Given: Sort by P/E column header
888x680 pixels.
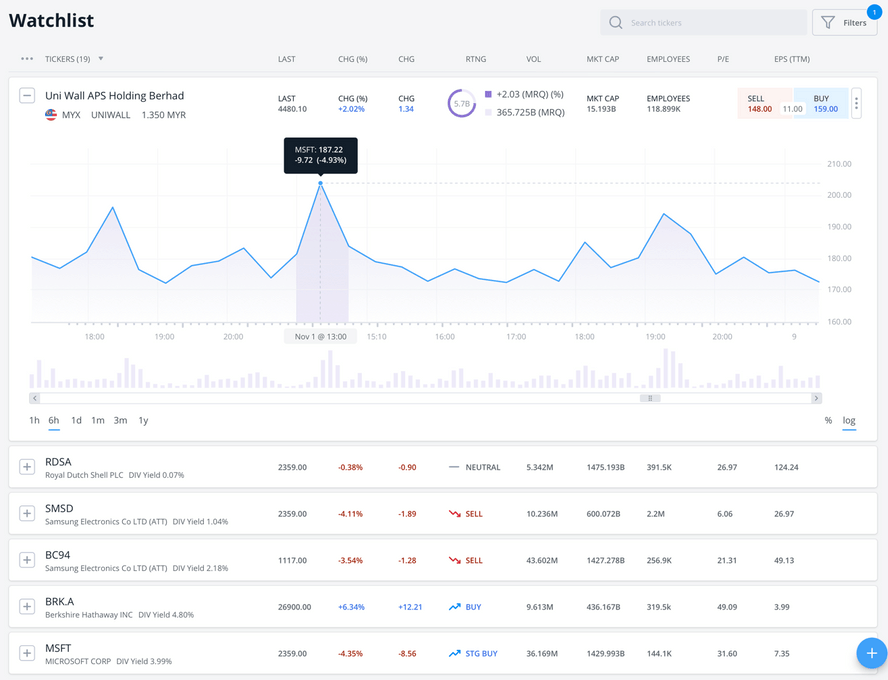Looking at the screenshot, I should pyautogui.click(x=723, y=59).
